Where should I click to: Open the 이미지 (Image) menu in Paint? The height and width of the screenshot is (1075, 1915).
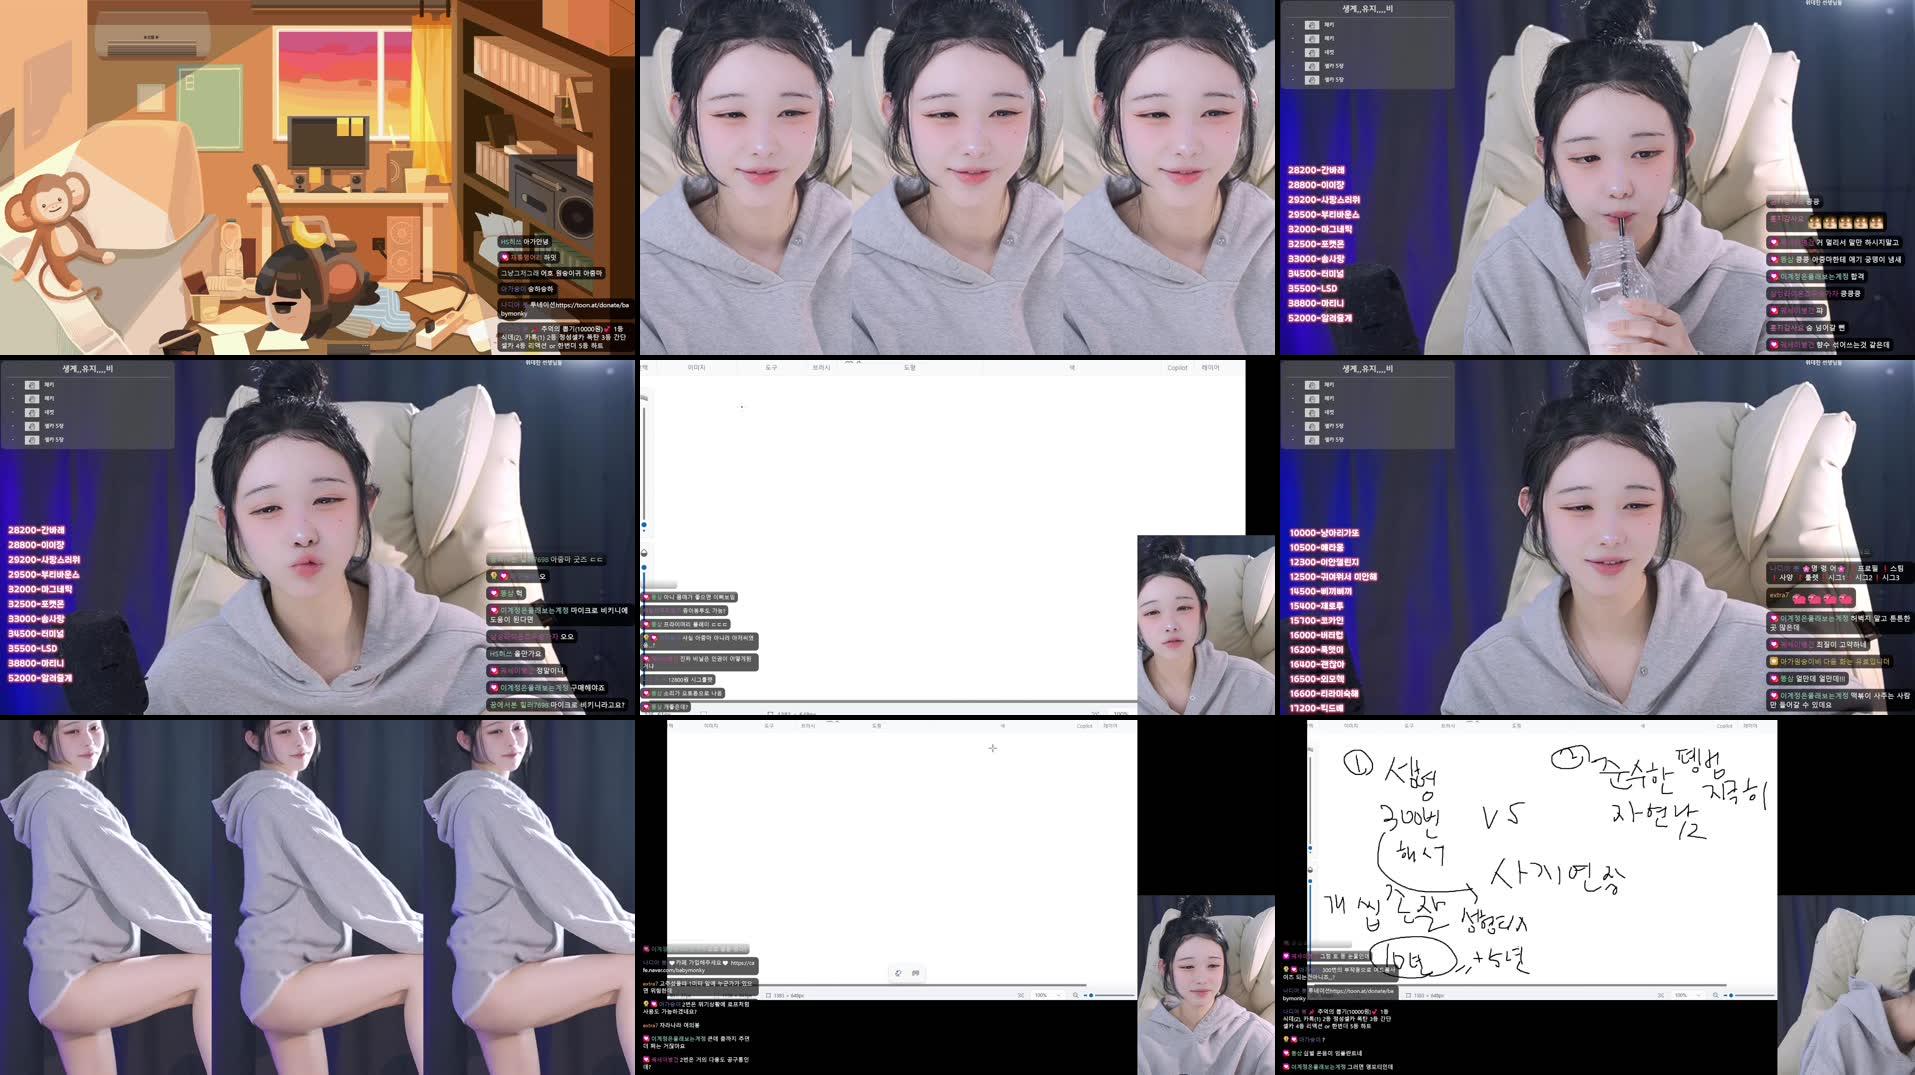[698, 368]
